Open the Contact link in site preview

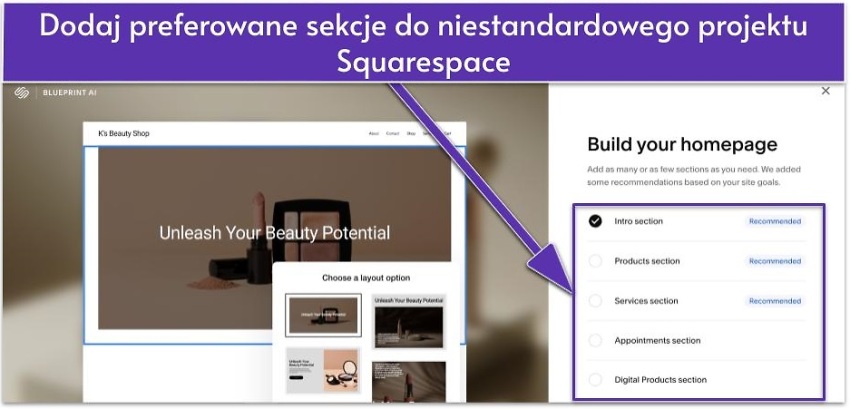392,133
